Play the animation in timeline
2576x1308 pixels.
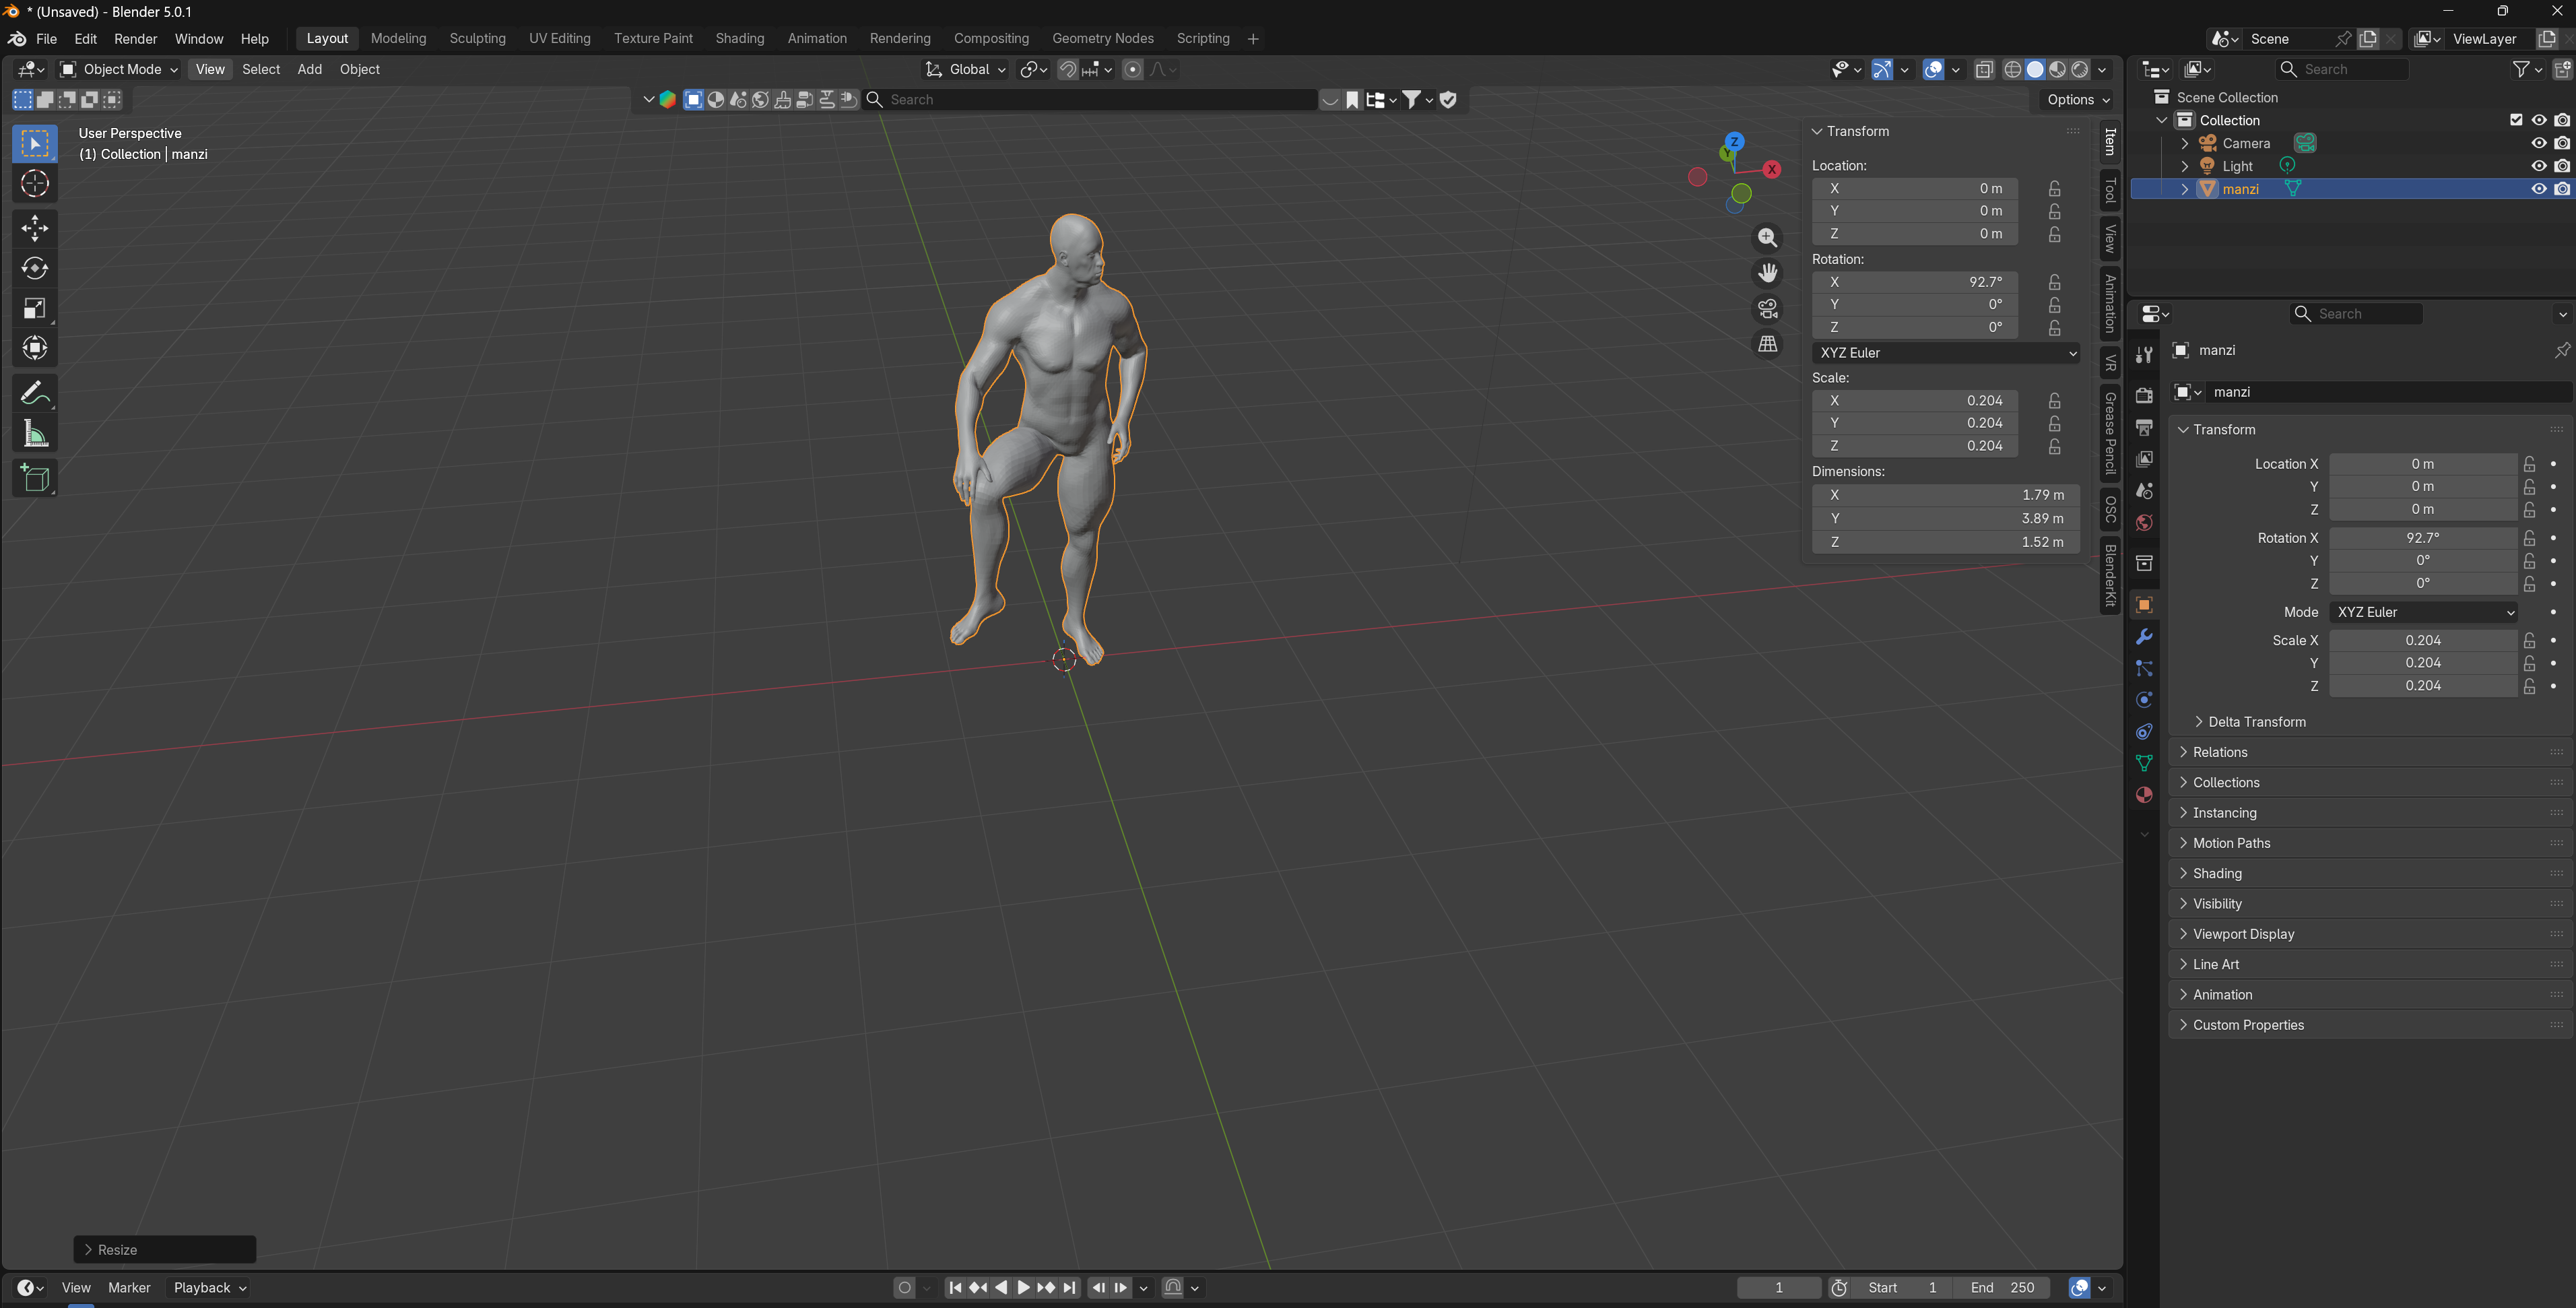click(x=1022, y=1288)
